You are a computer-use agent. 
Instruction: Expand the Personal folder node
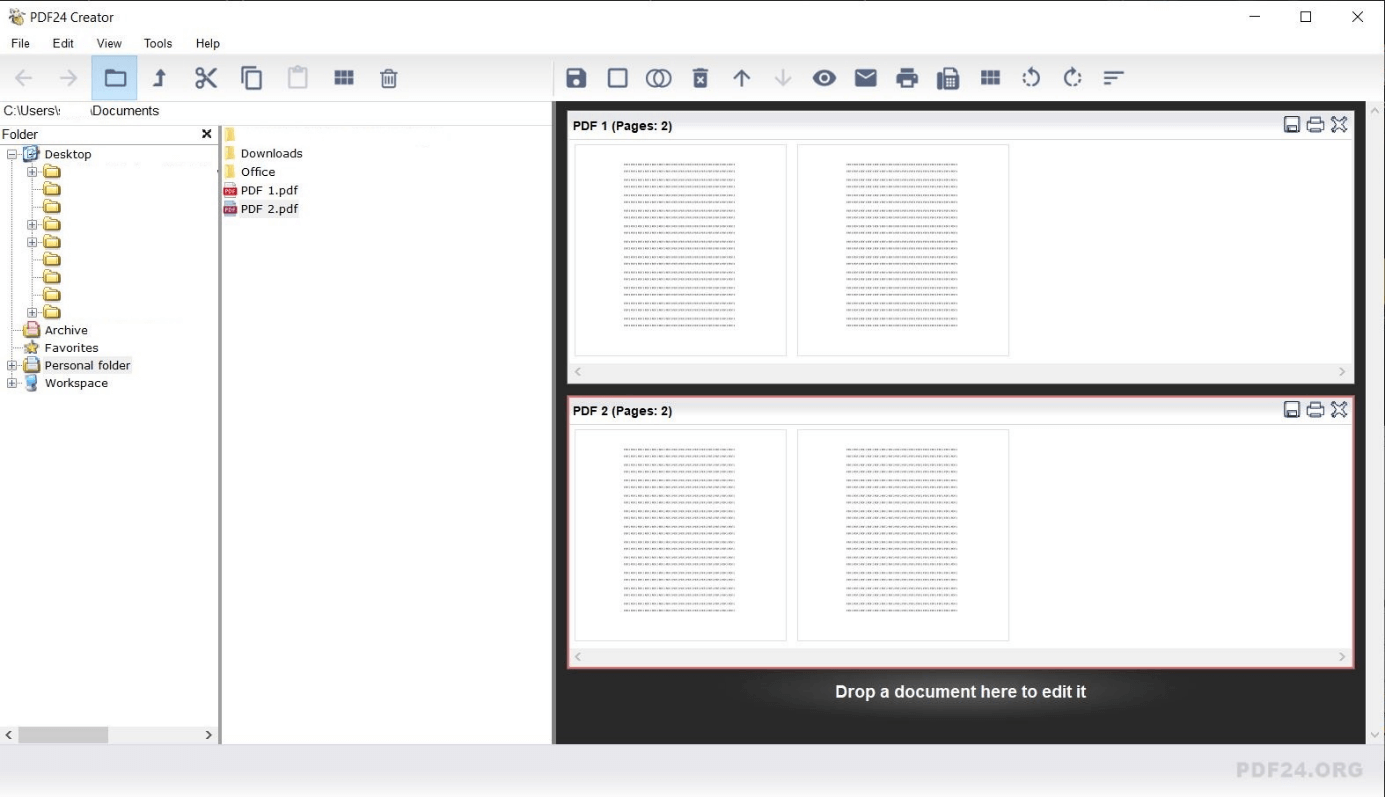pos(12,365)
